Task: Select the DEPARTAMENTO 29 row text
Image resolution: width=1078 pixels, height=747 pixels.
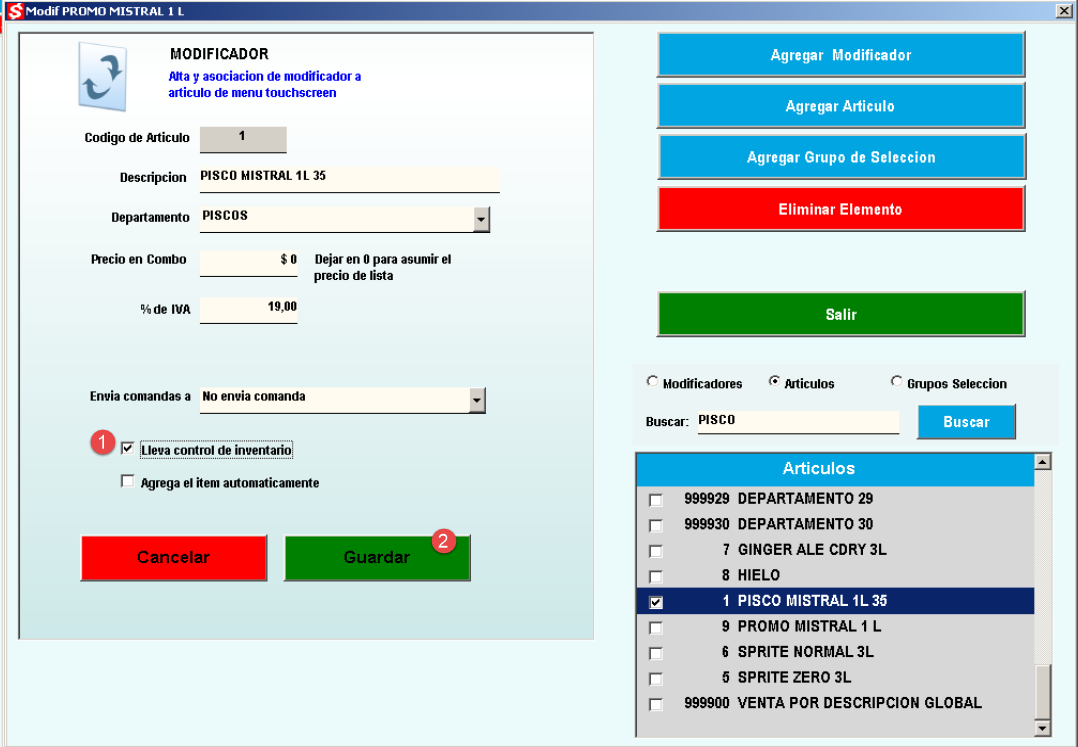Action: [805, 498]
